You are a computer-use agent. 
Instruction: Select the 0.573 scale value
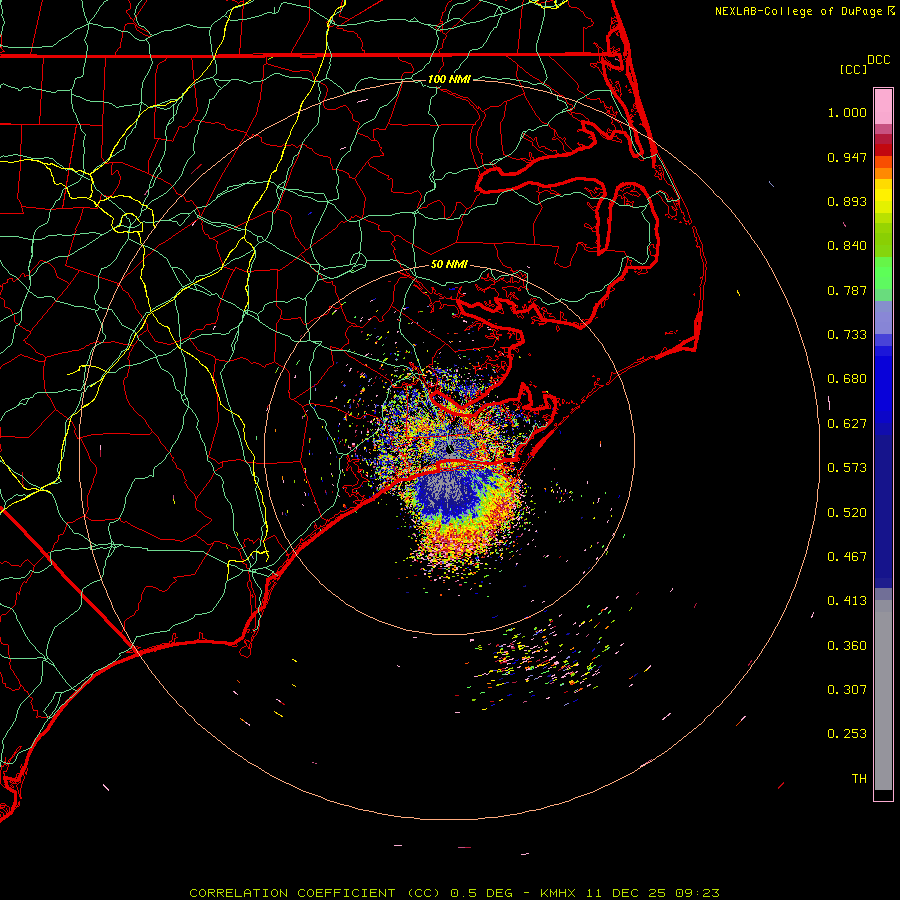[x=847, y=468]
